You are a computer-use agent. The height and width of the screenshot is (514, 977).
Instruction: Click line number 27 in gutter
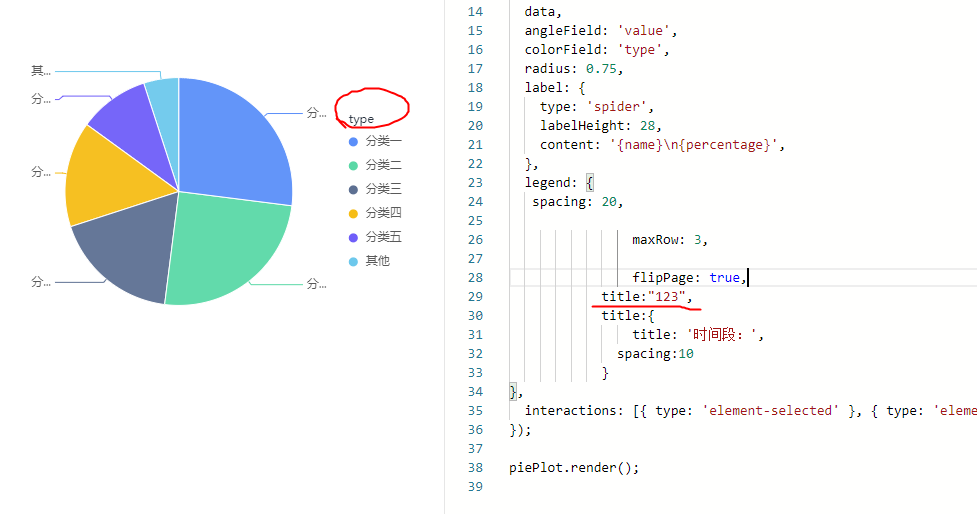475,259
